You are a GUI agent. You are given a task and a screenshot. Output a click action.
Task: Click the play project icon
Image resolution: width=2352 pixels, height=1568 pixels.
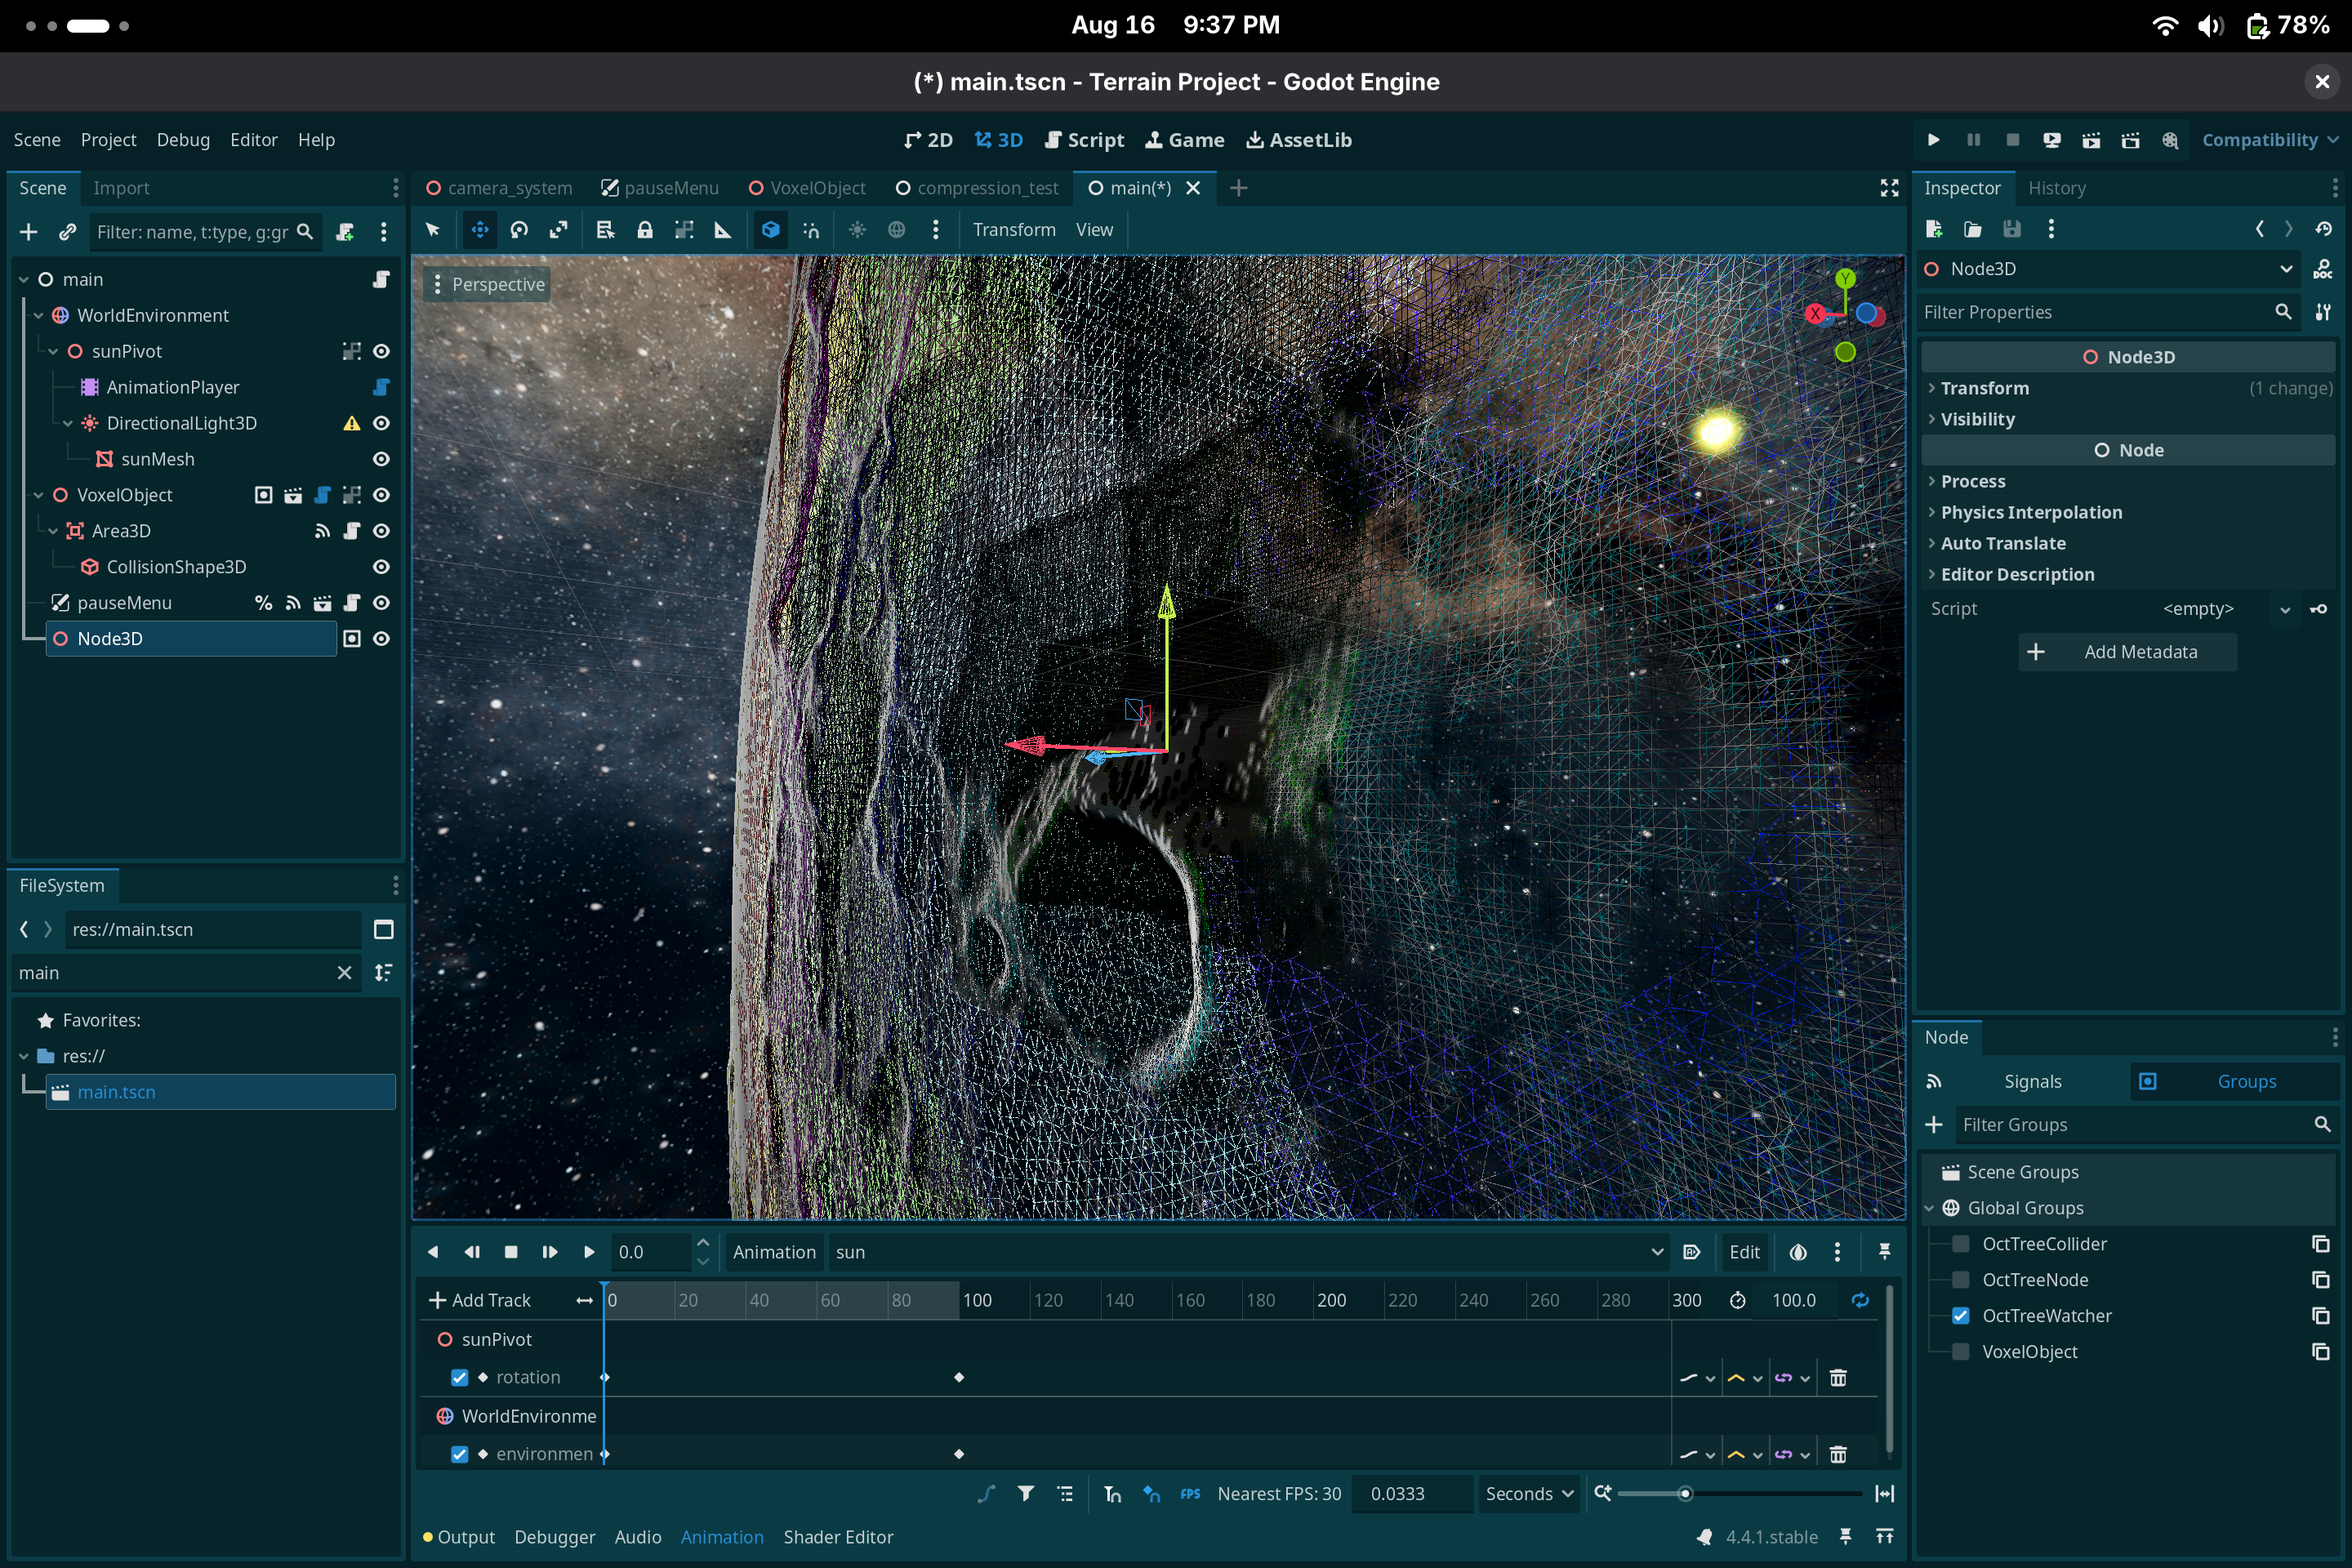pyautogui.click(x=1933, y=140)
